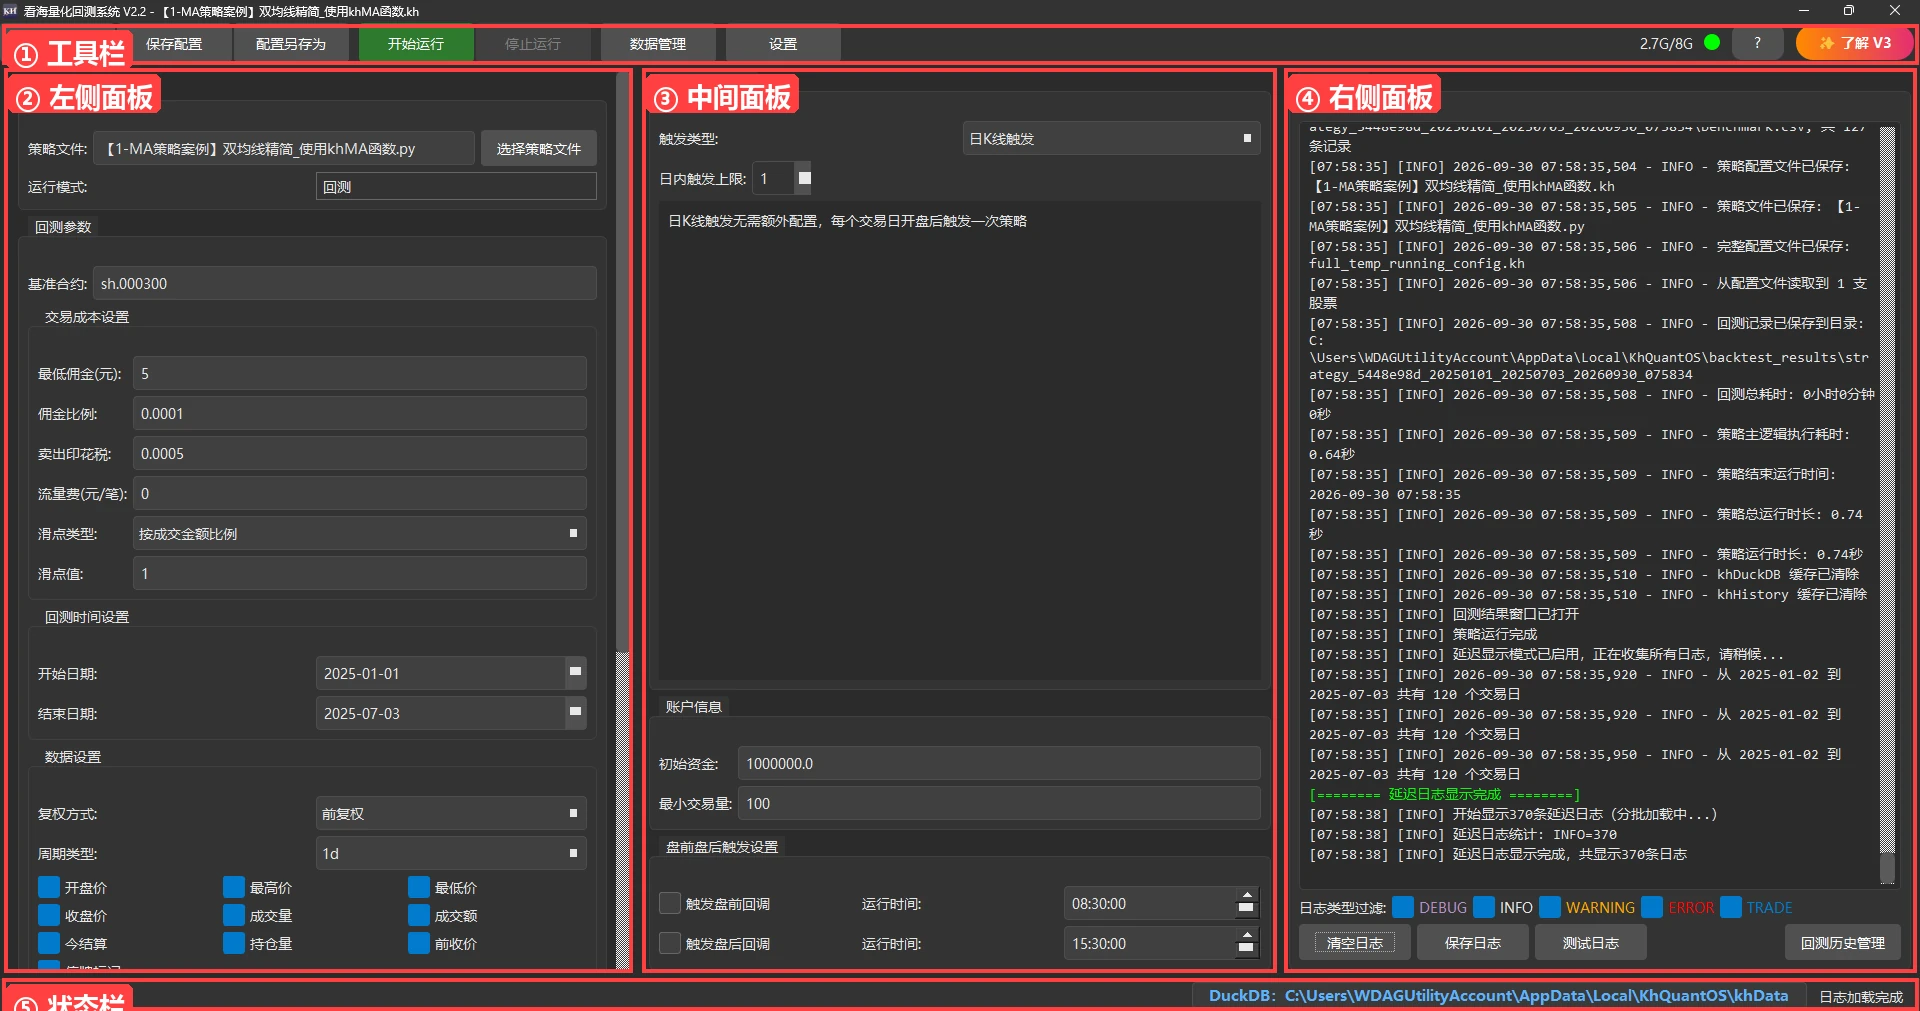
Task: Toggle the 最高价 checkbox
Action: [234, 887]
